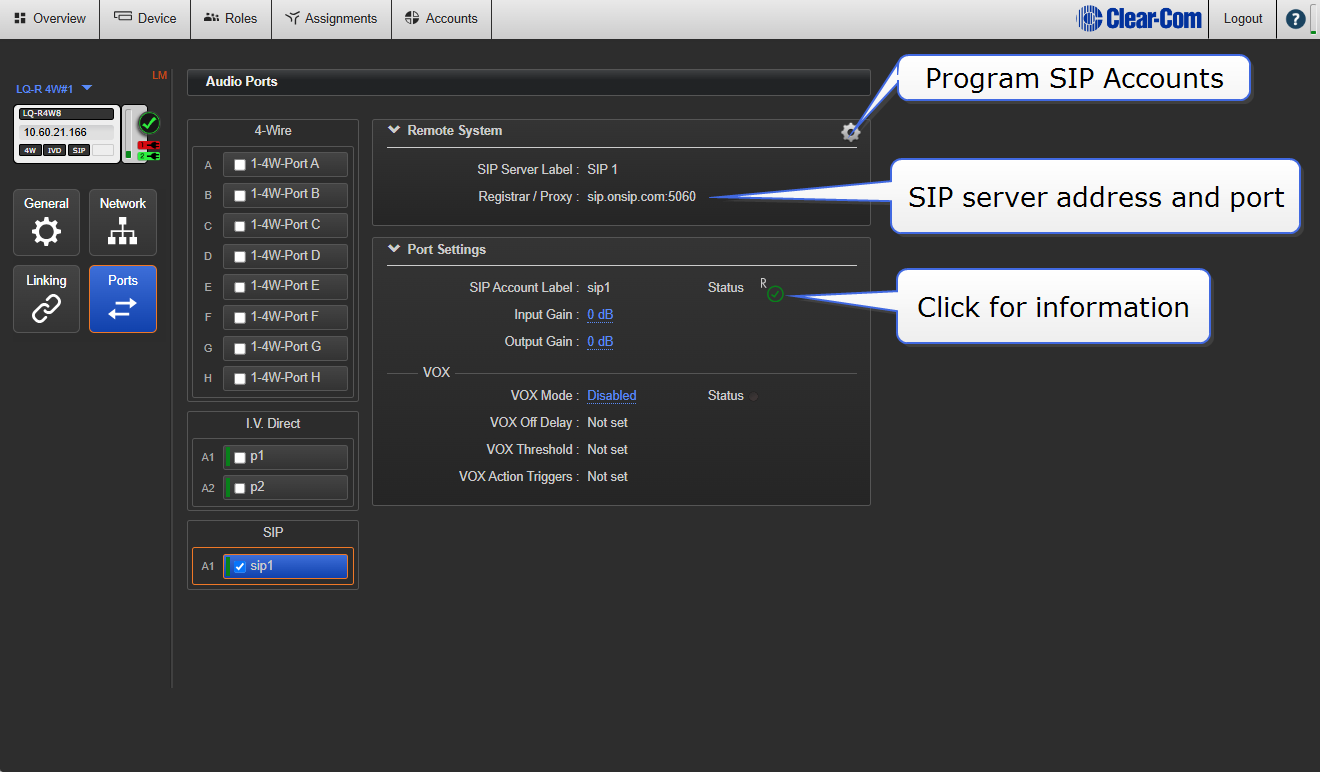Click the Clear-Com logo
The image size is (1320, 772).
(x=1138, y=19)
